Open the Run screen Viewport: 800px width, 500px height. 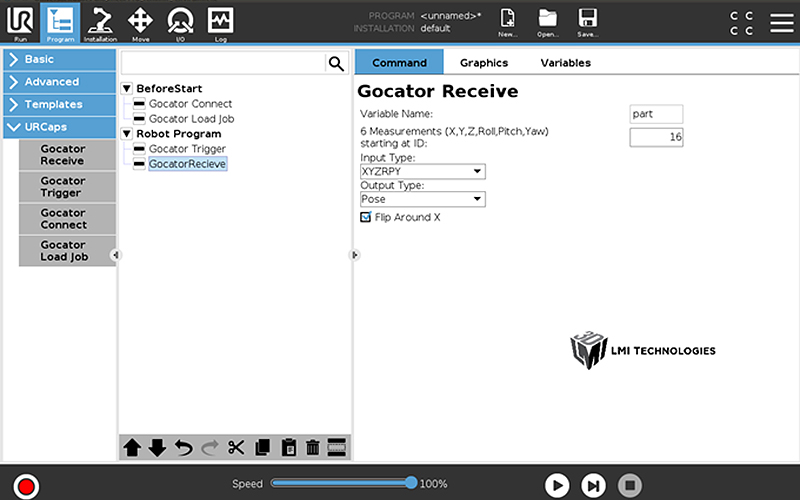(20, 23)
